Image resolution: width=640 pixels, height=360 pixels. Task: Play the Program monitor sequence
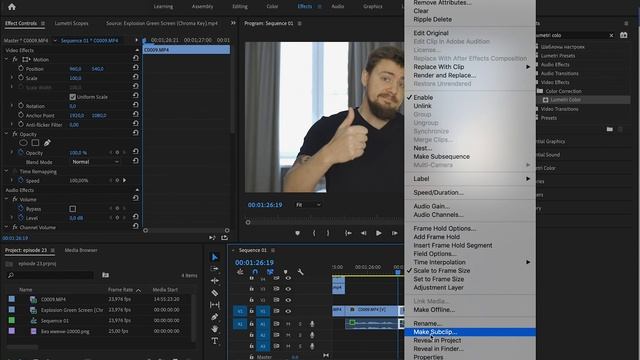coord(379,233)
